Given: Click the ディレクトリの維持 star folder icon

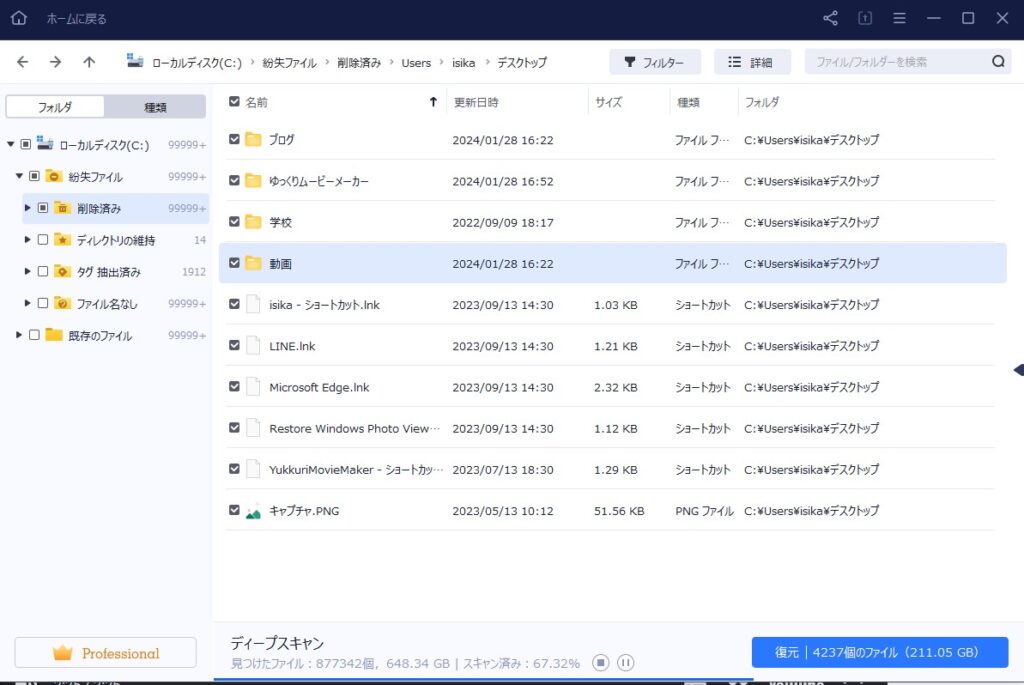Looking at the screenshot, I should pos(62,240).
